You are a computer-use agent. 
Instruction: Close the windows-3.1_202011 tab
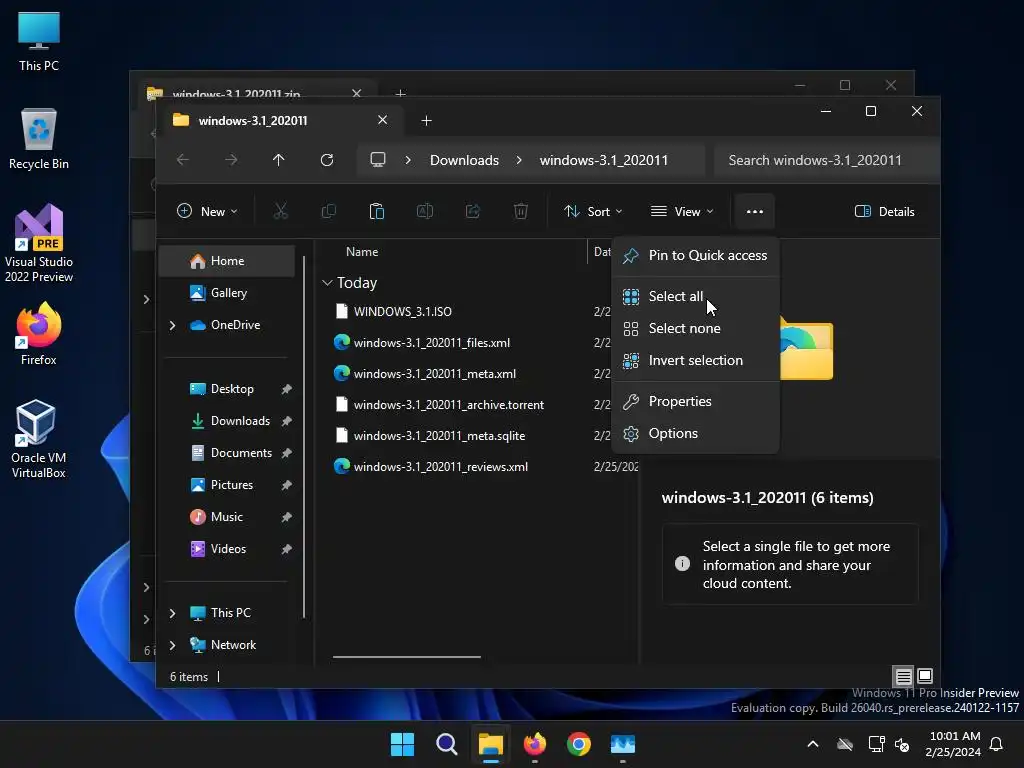coord(383,120)
